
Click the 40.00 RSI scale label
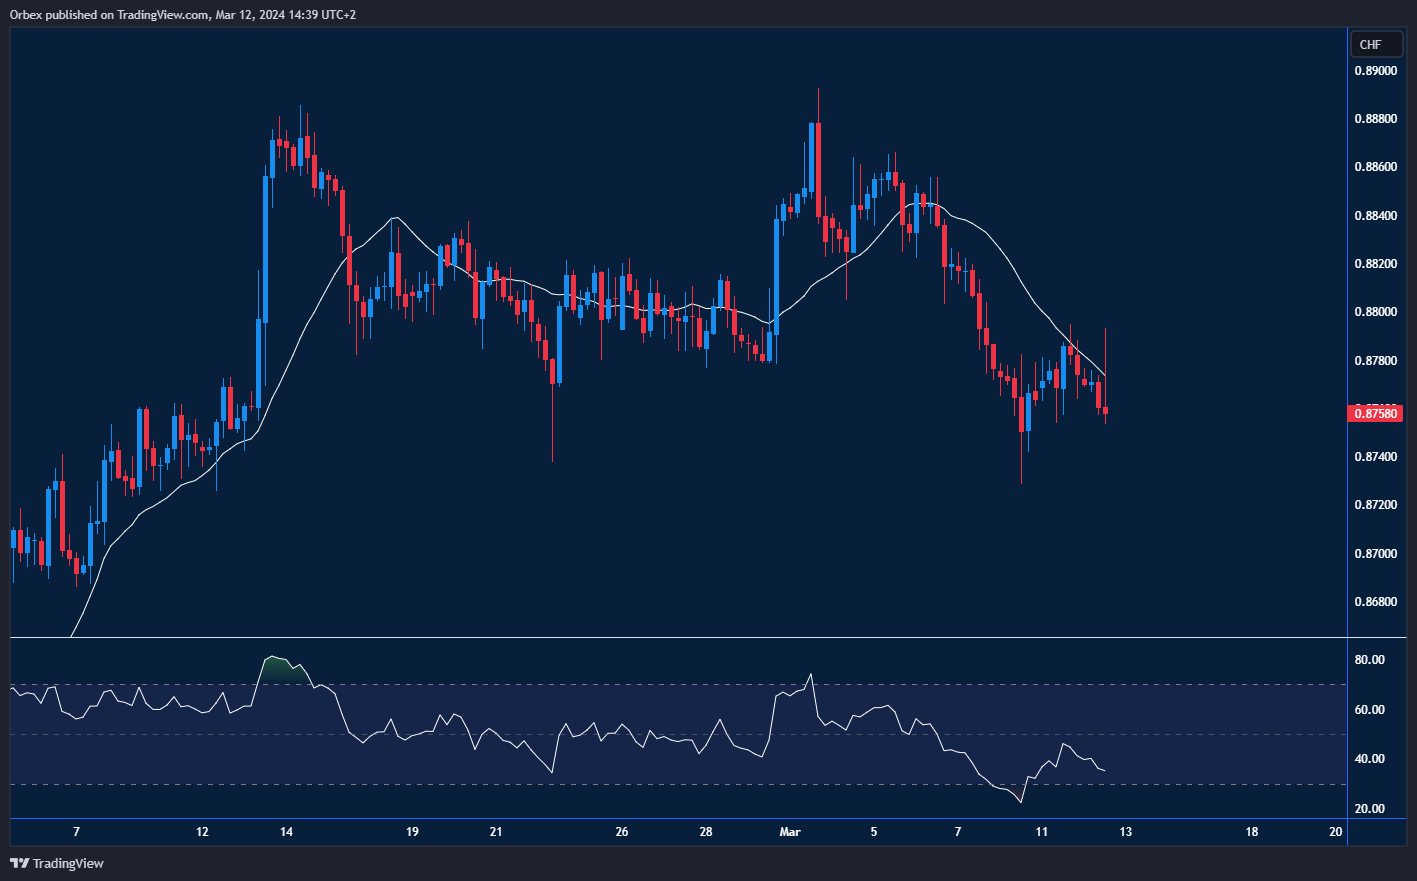click(1369, 759)
